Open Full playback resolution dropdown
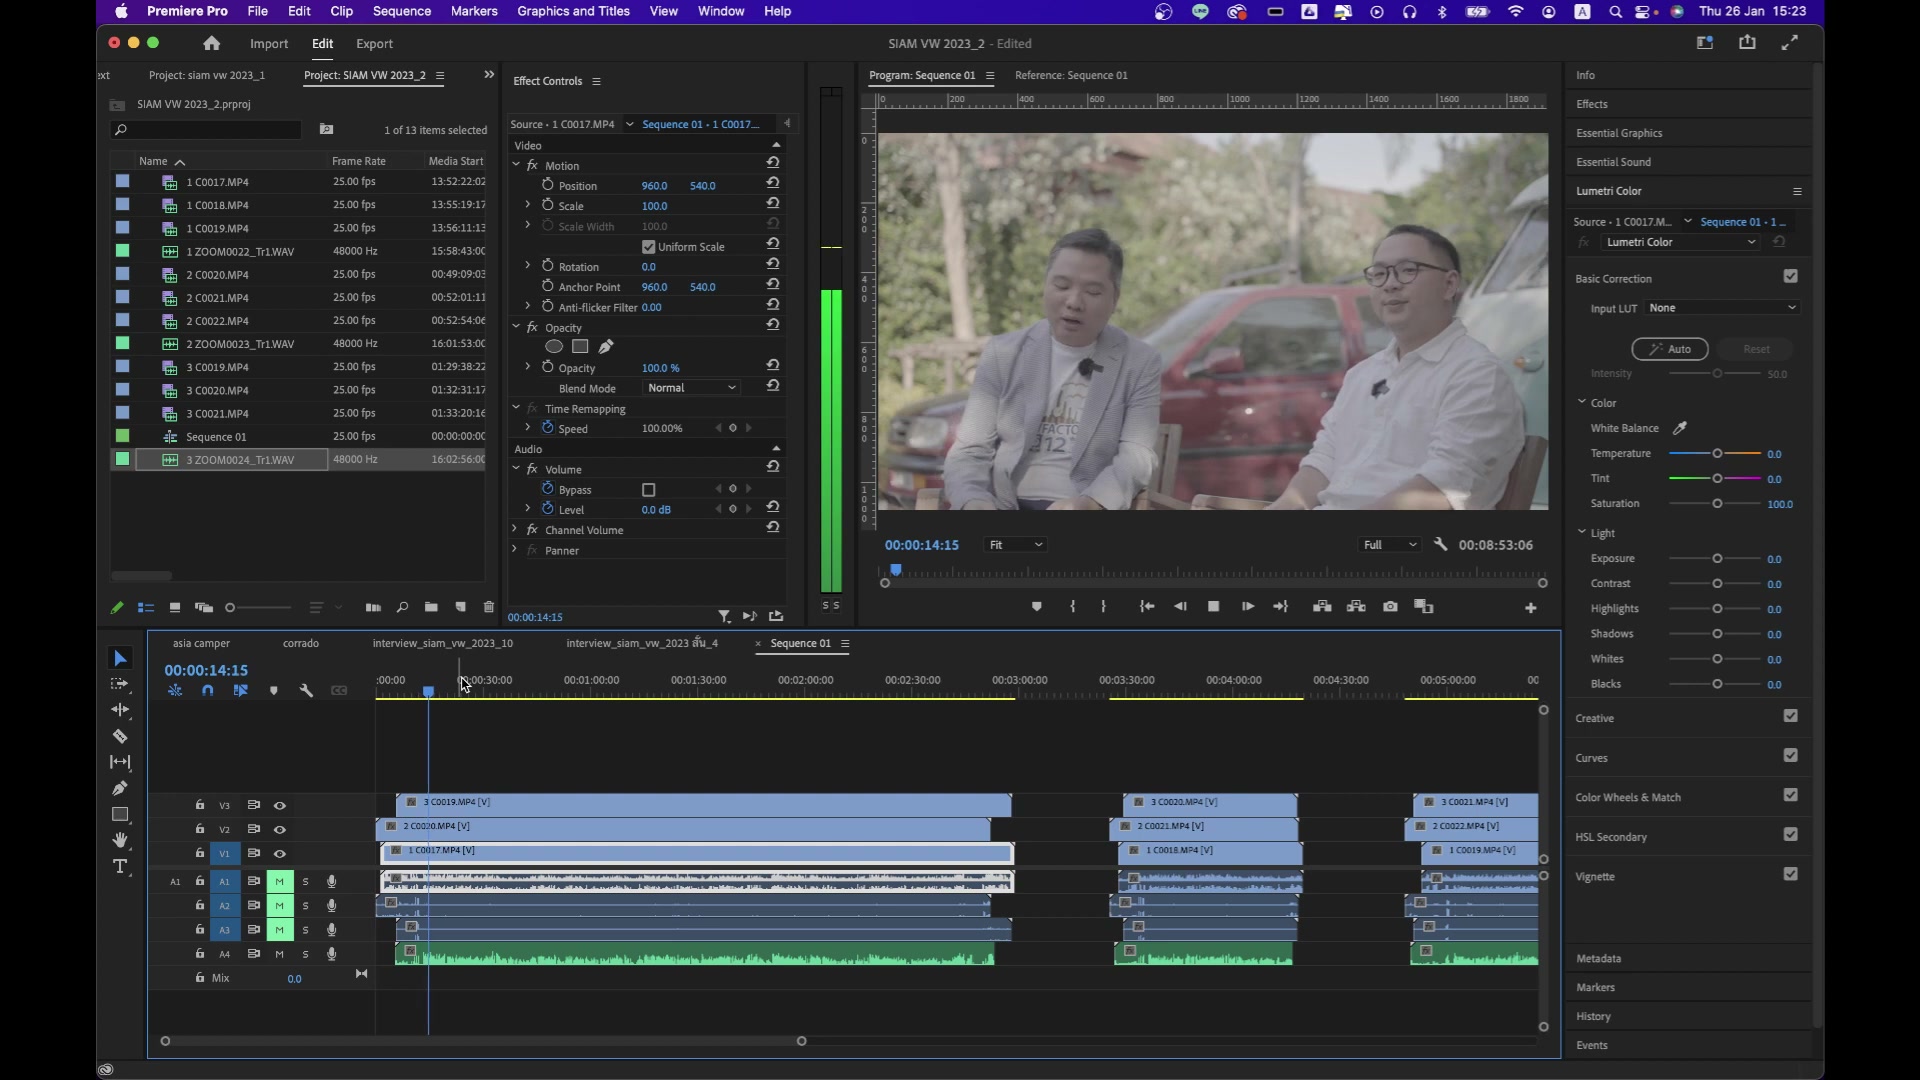This screenshot has width=1920, height=1080. point(1390,544)
